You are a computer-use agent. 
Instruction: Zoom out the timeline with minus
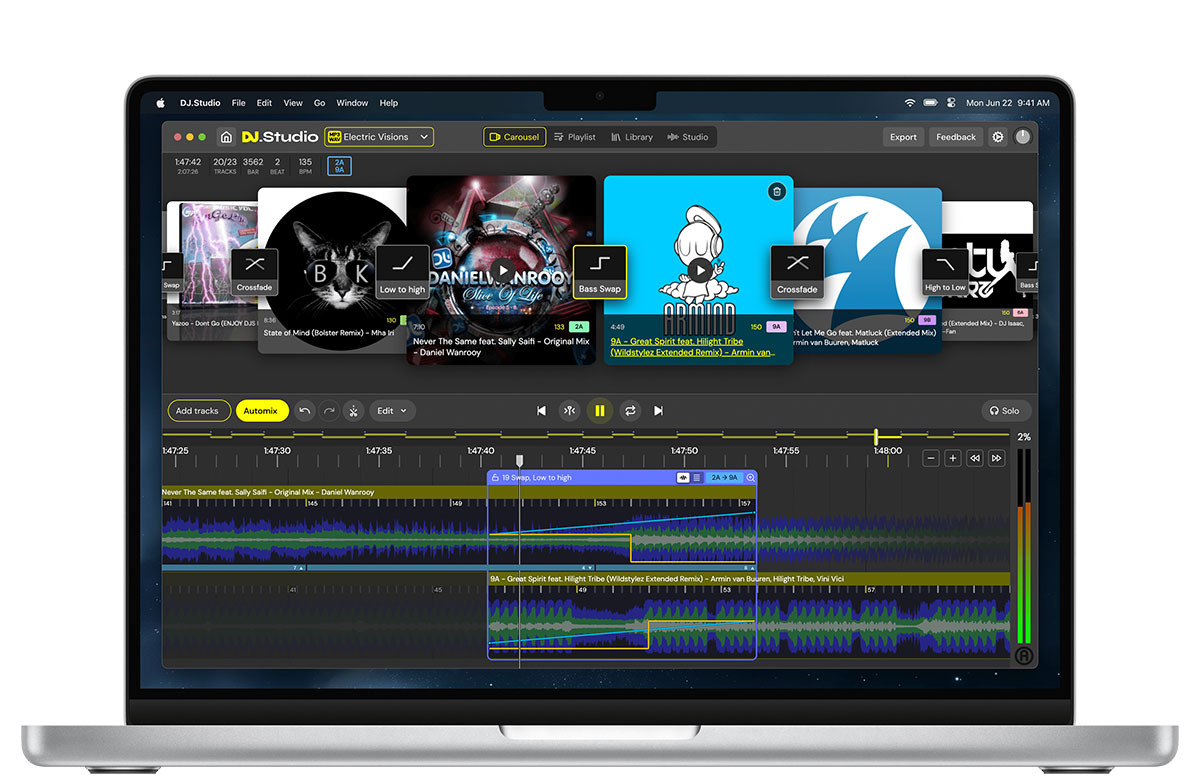(x=931, y=458)
